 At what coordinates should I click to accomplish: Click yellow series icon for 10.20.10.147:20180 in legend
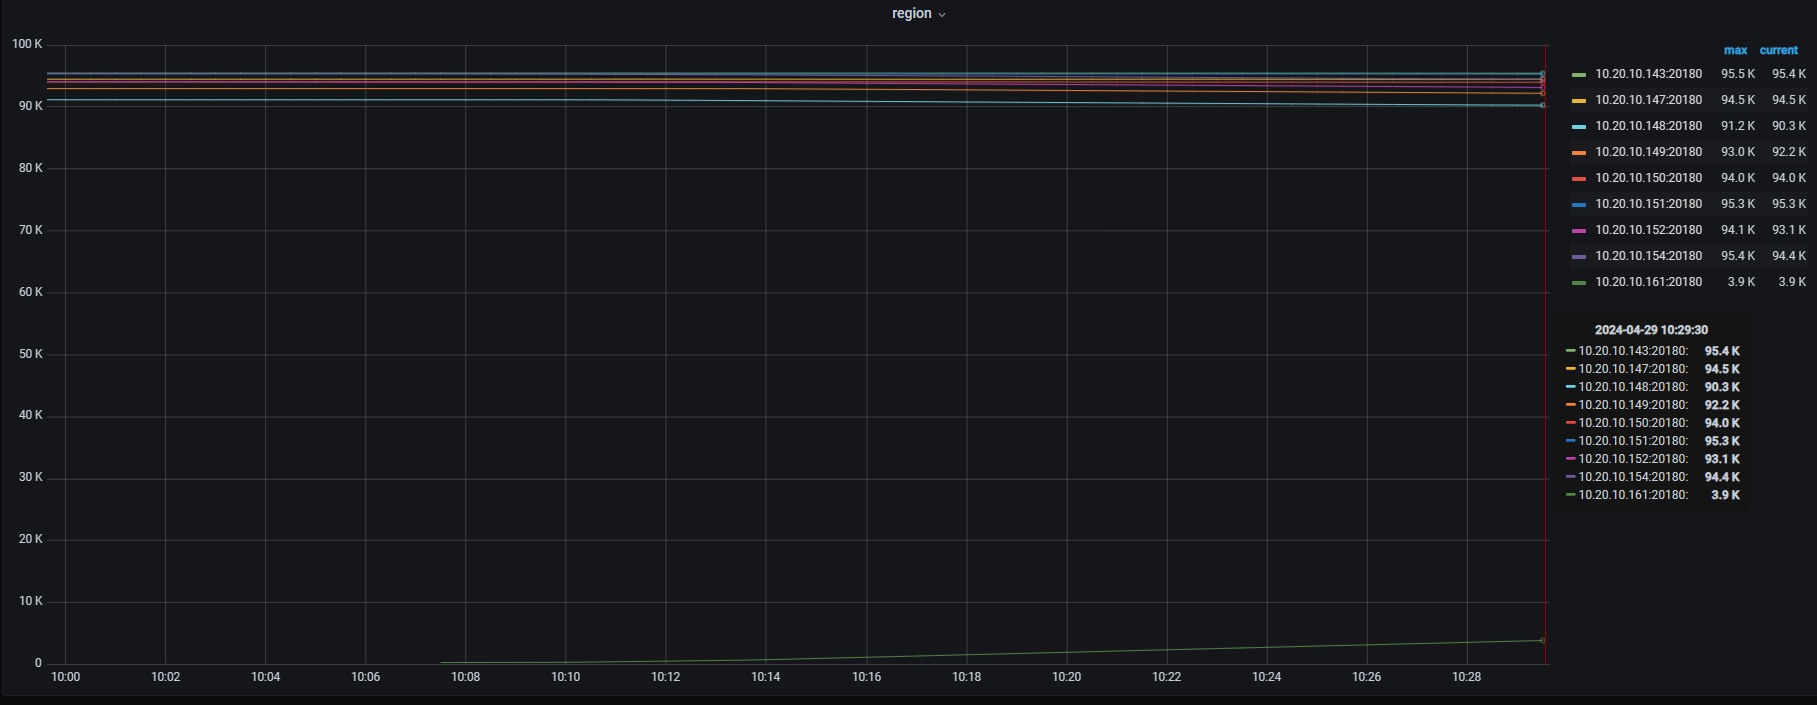pyautogui.click(x=1579, y=101)
